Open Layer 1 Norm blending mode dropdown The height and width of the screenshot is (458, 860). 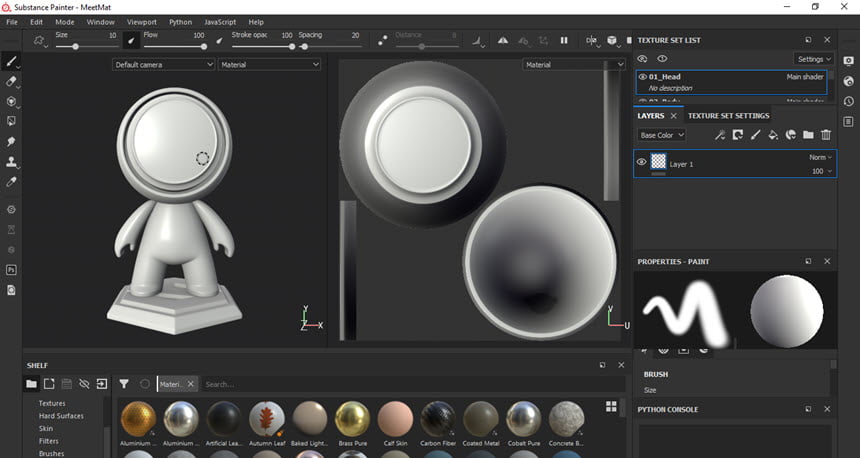click(821, 157)
